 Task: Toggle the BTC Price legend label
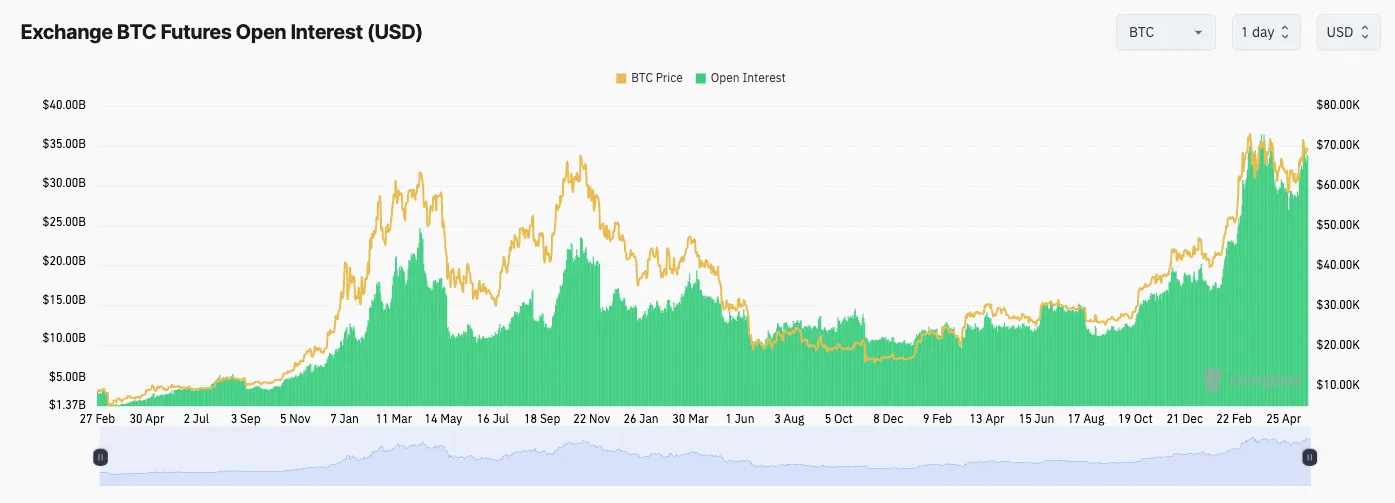tap(656, 78)
